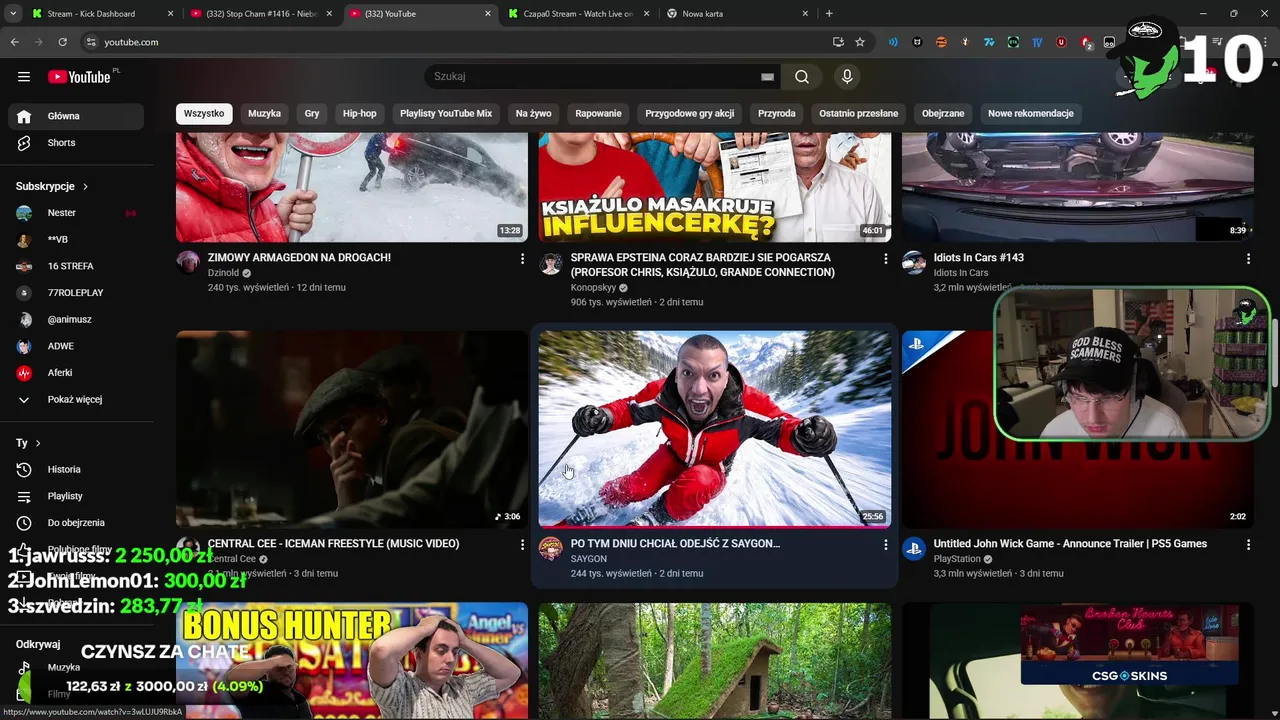1280x720 pixels.
Task: Play the skier PO TYM DNIU thumbnail
Action: click(x=715, y=429)
